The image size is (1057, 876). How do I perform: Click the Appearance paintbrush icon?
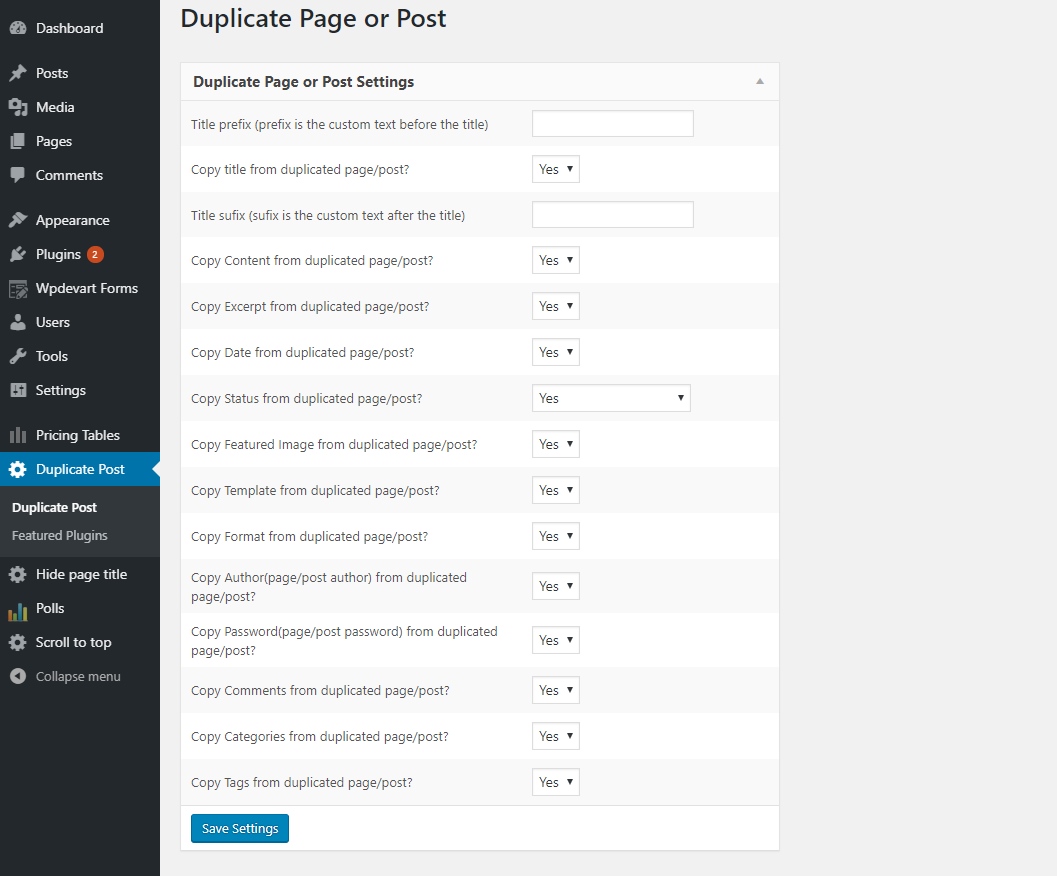pos(17,220)
